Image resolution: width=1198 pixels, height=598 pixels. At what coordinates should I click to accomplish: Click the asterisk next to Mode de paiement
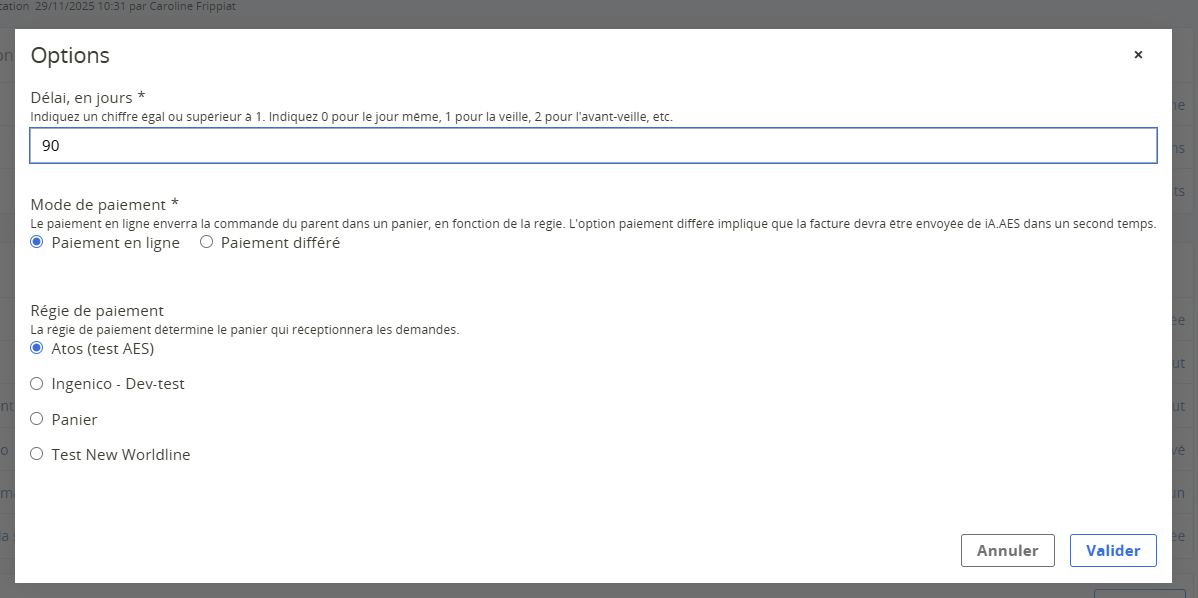coord(174,202)
